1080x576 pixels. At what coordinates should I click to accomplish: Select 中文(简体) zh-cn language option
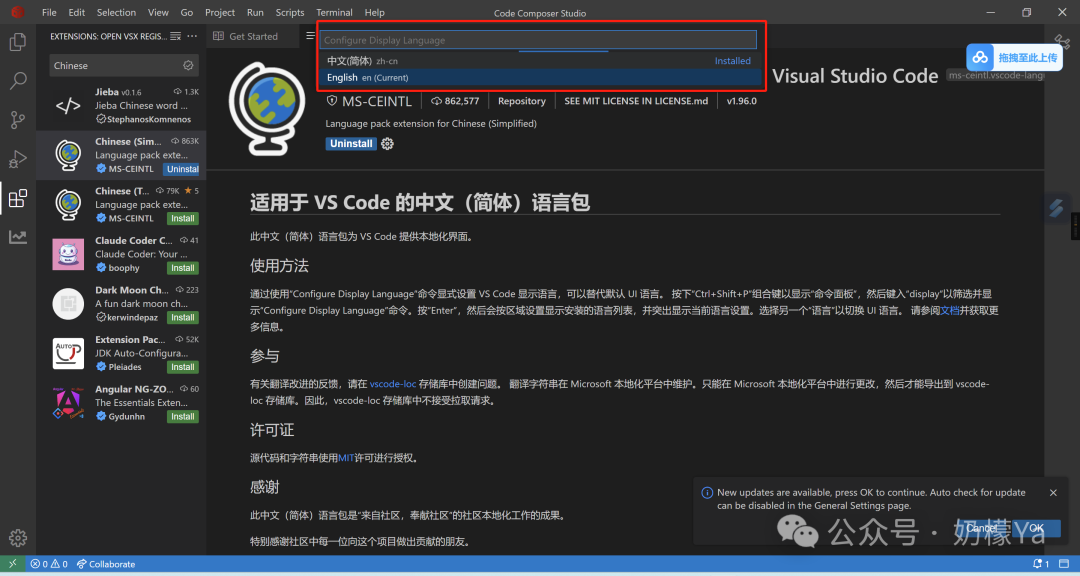click(540, 61)
